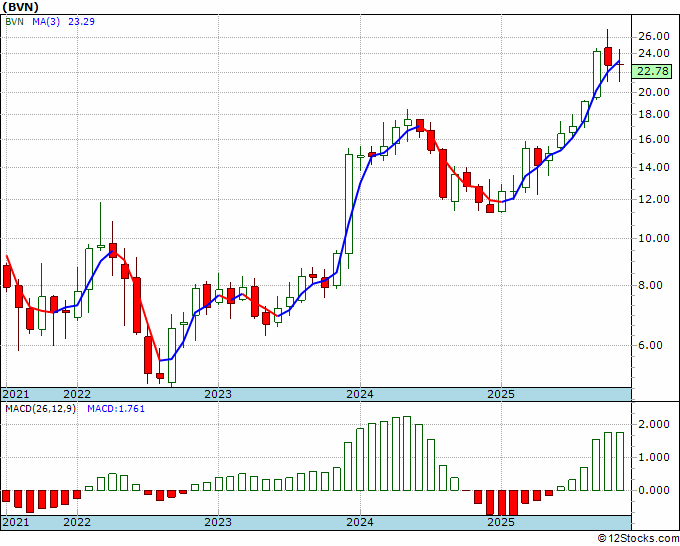The image size is (680, 546).
Task: Click the 2.000 MACD axis label
Action: (654, 425)
